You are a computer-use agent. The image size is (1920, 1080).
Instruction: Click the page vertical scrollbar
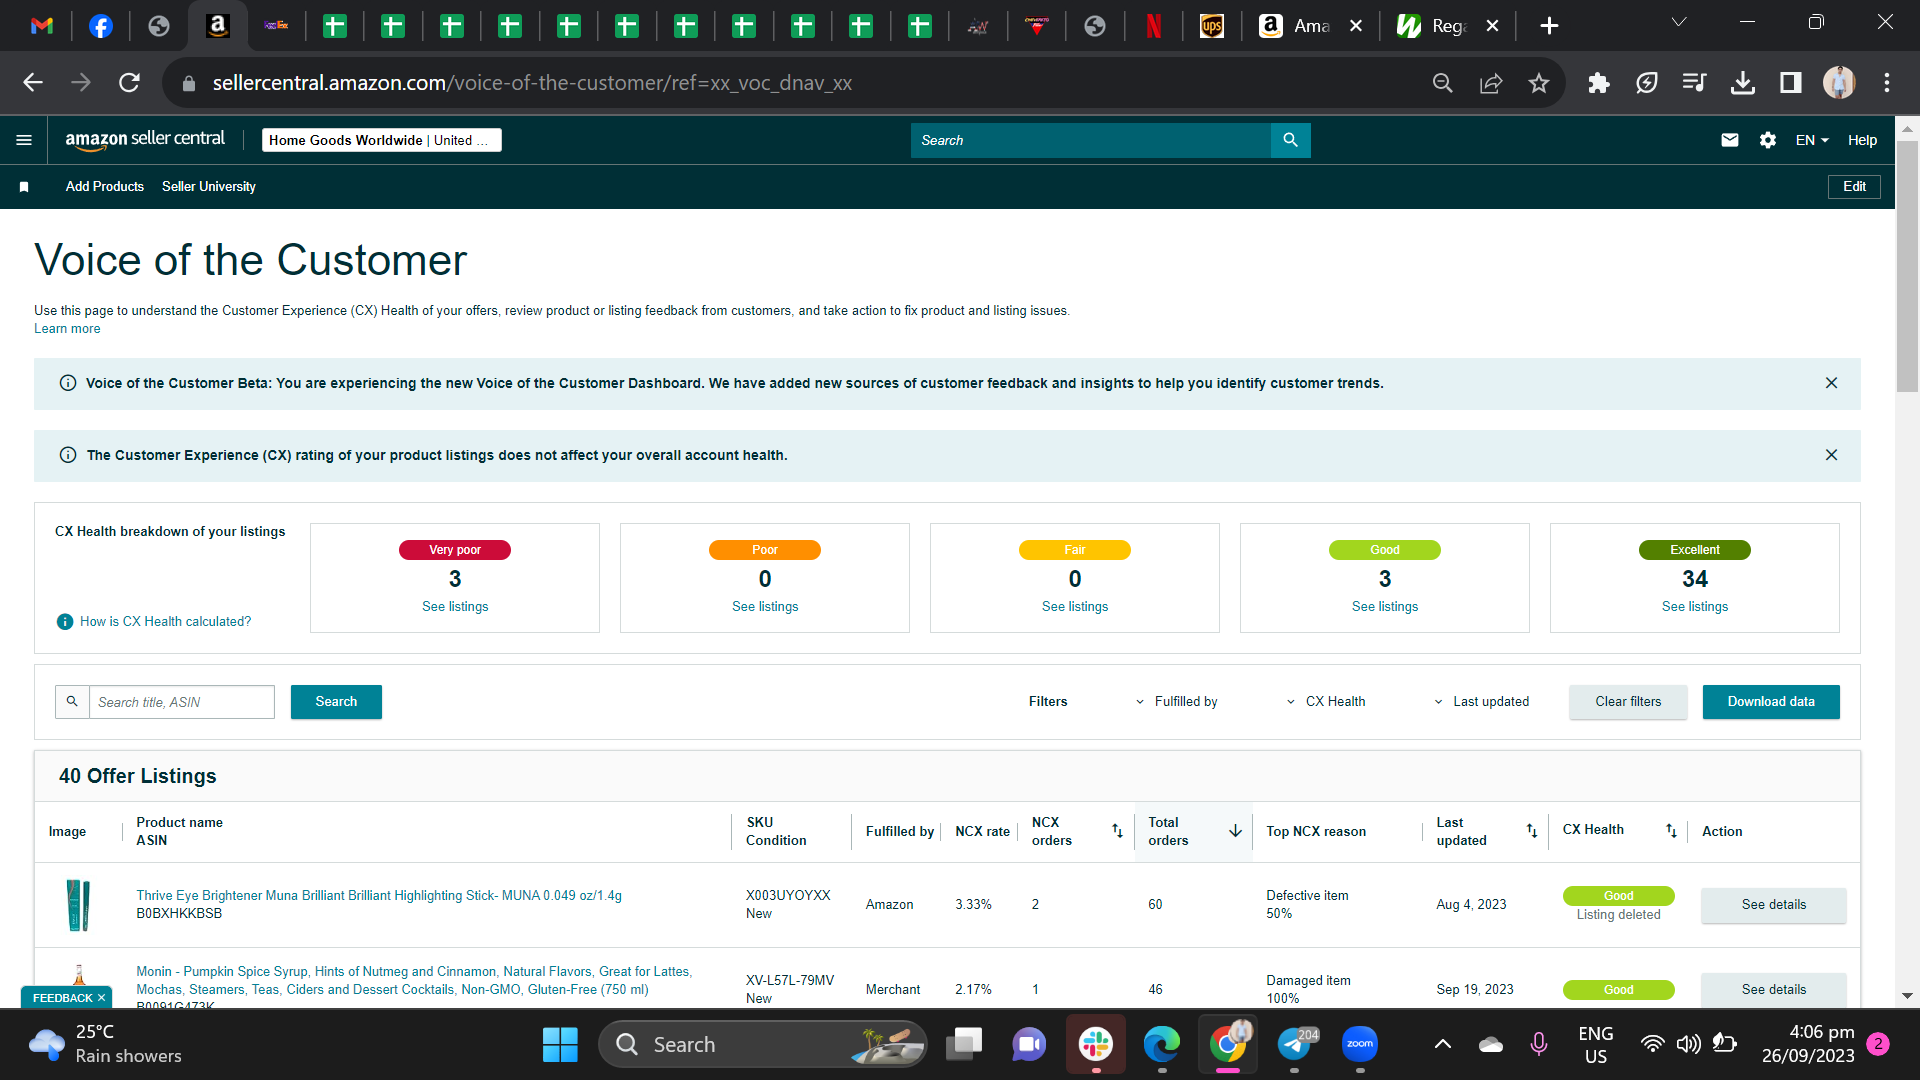(x=1907, y=266)
